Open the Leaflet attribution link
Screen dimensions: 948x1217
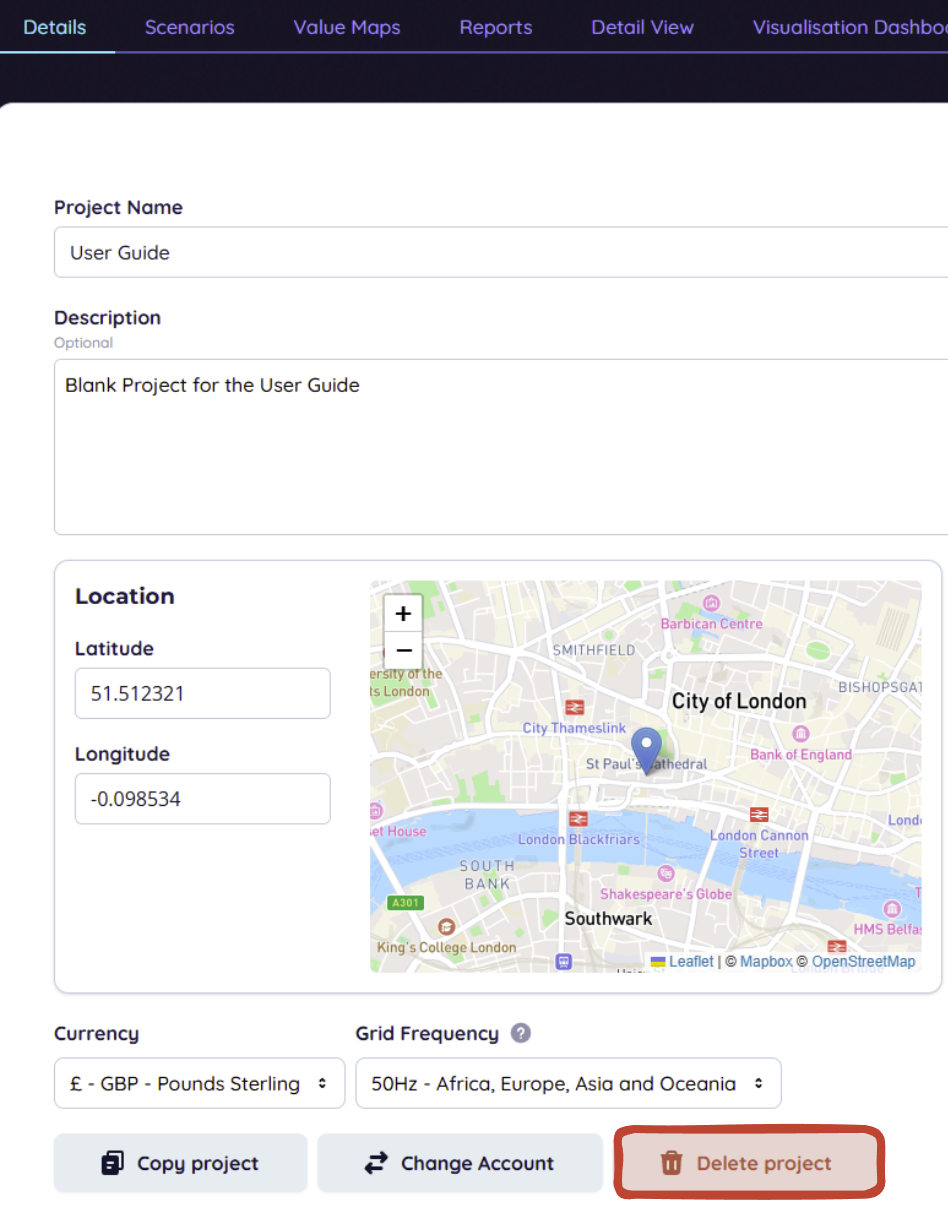691,961
